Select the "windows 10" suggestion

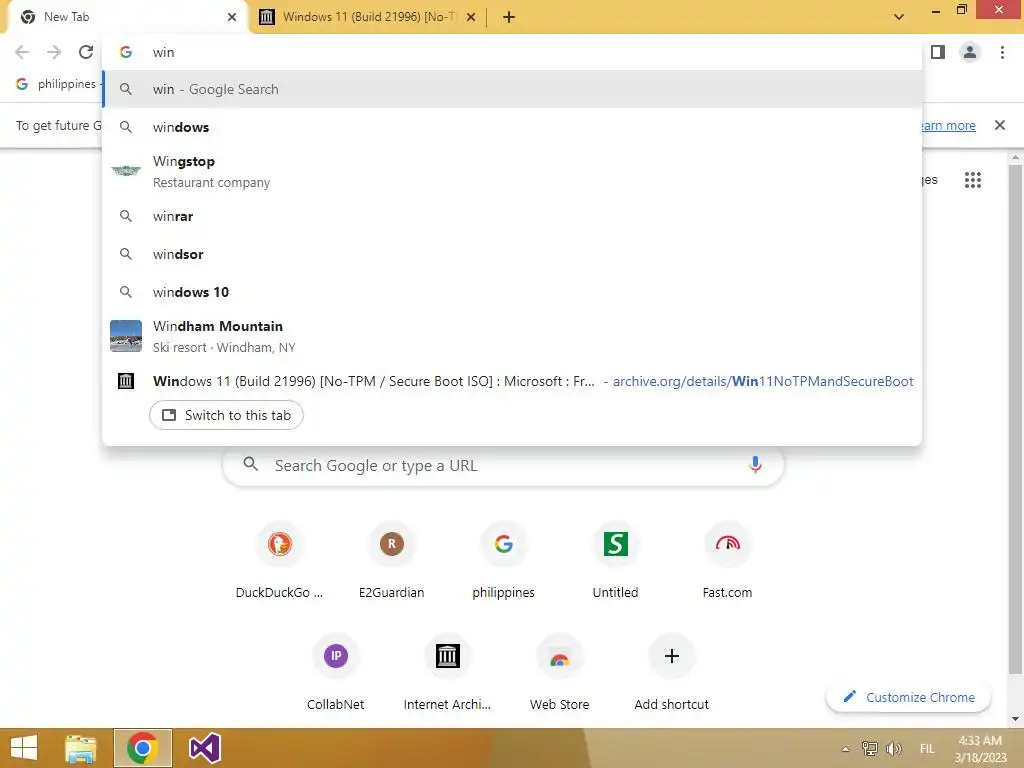click(512, 292)
